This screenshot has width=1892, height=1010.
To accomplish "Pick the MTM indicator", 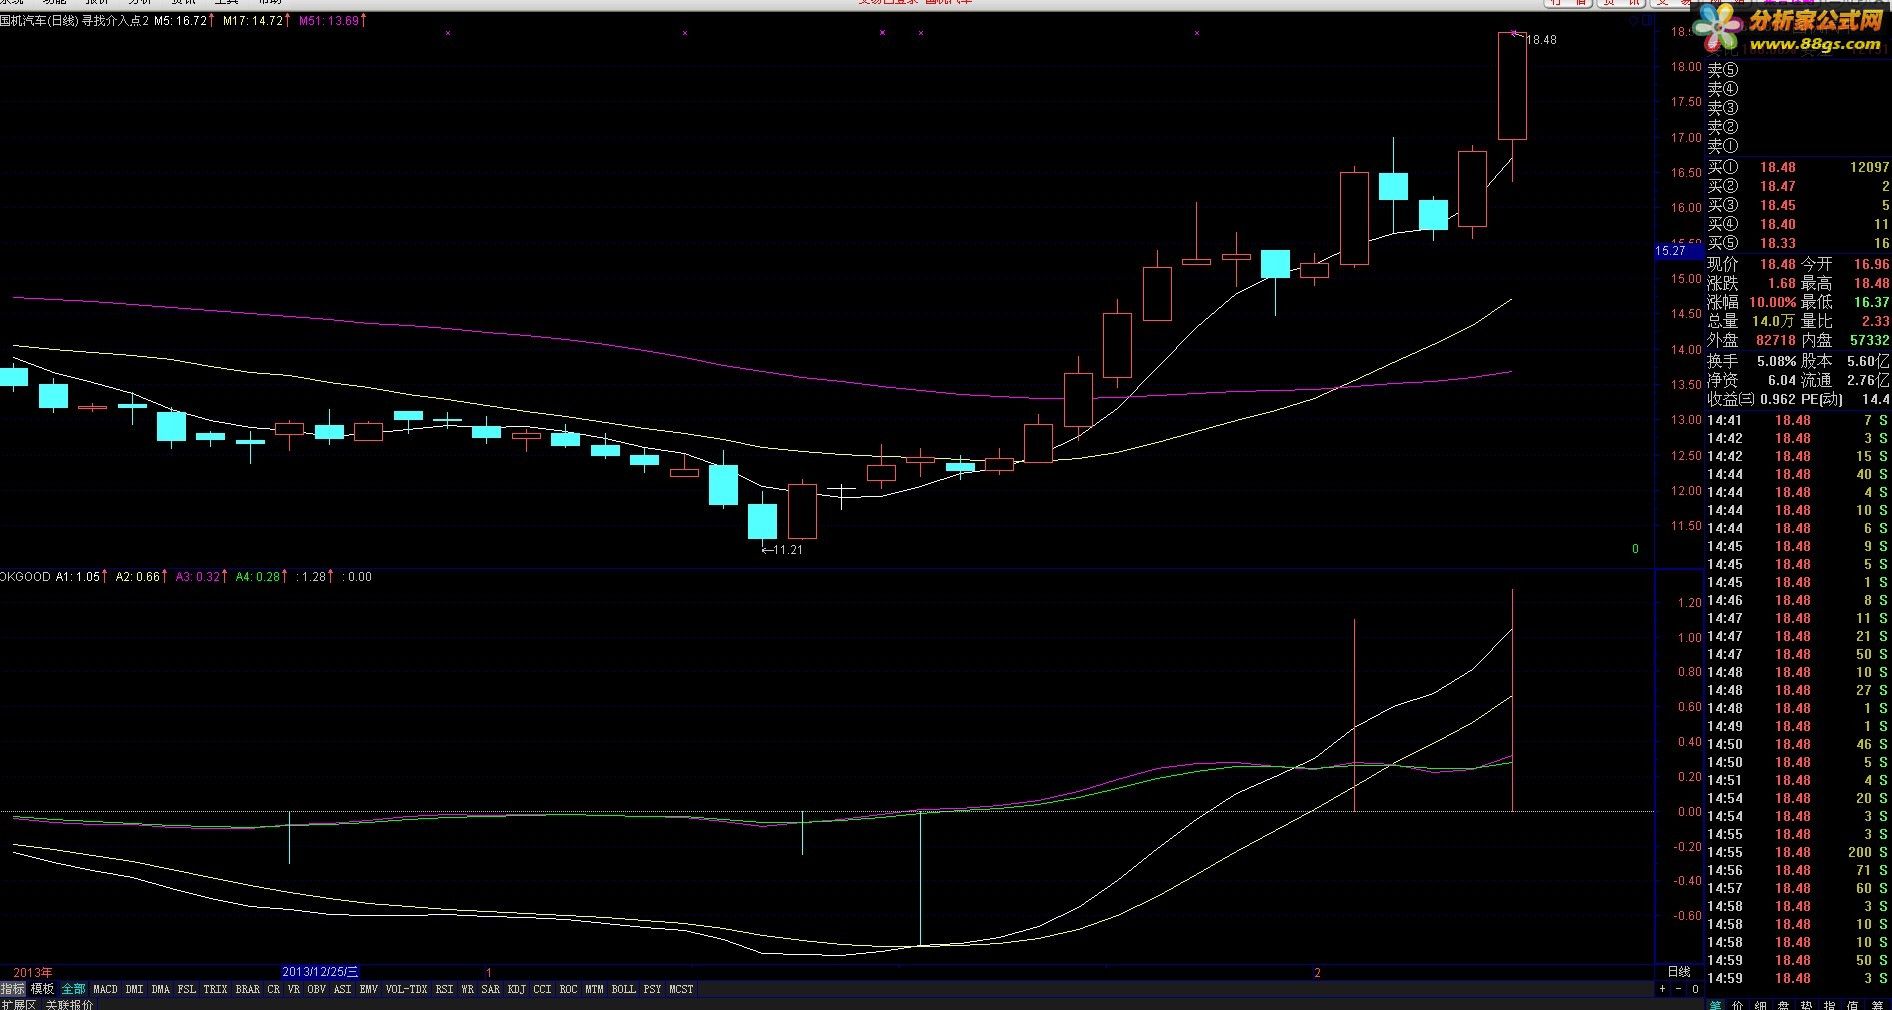I will tap(594, 989).
